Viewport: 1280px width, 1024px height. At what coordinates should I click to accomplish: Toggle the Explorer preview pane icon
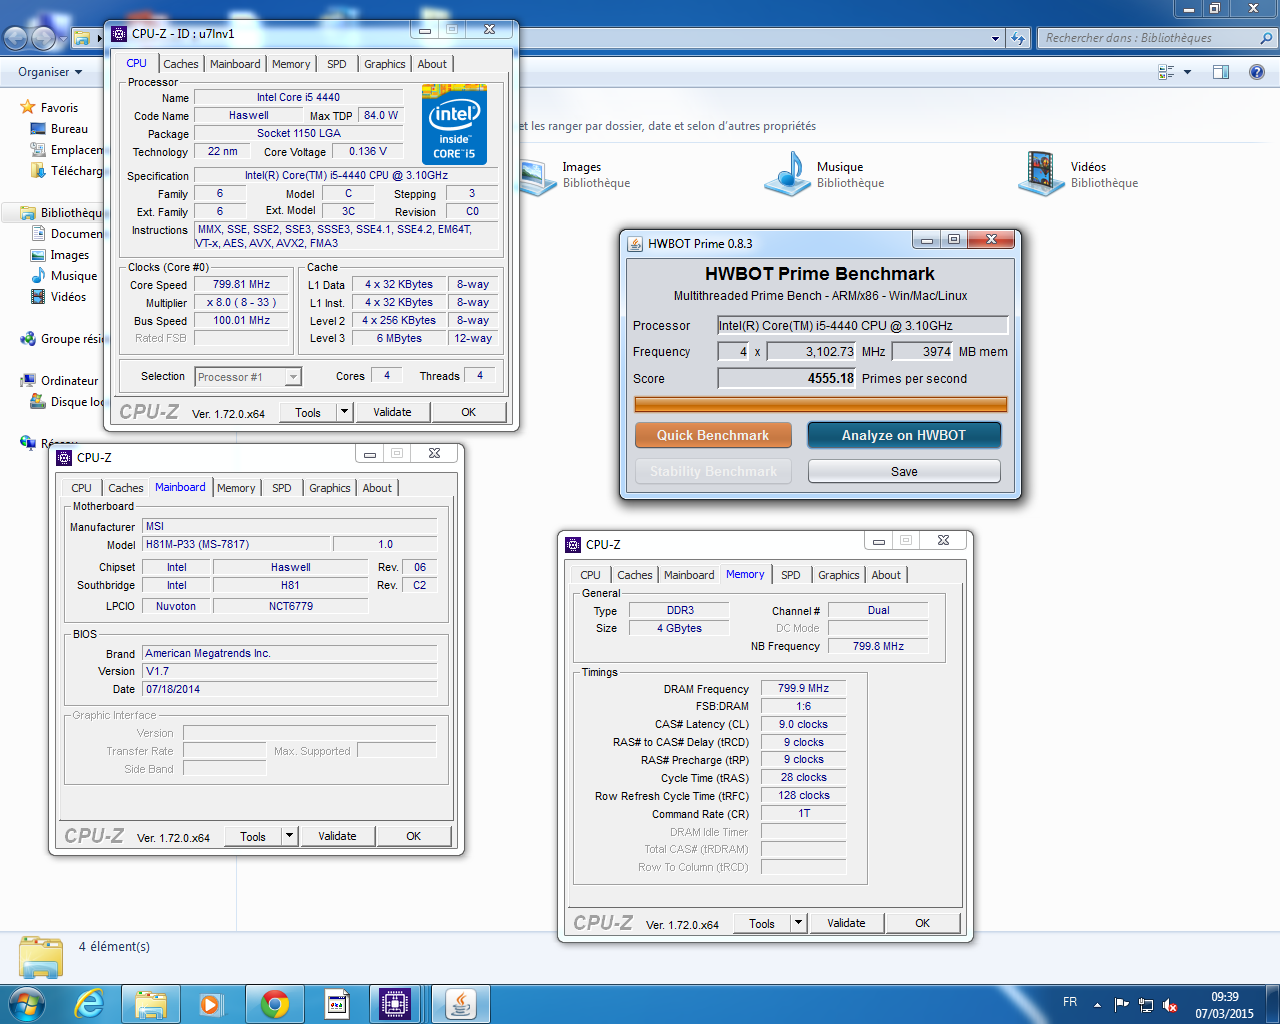tap(1221, 72)
